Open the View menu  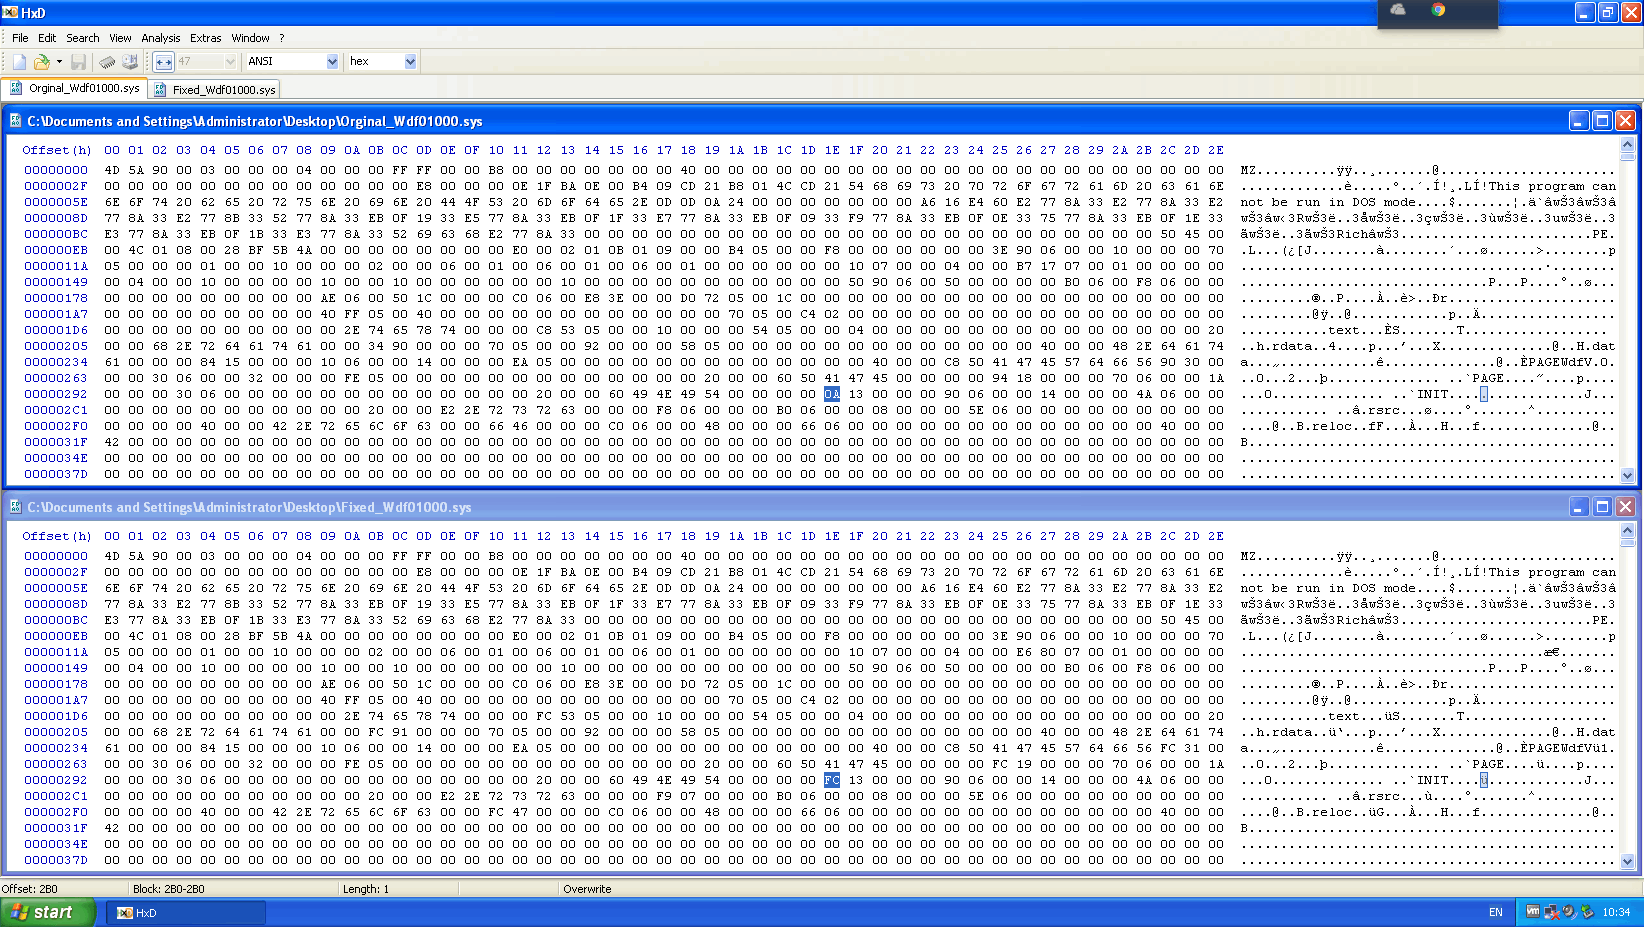120,38
